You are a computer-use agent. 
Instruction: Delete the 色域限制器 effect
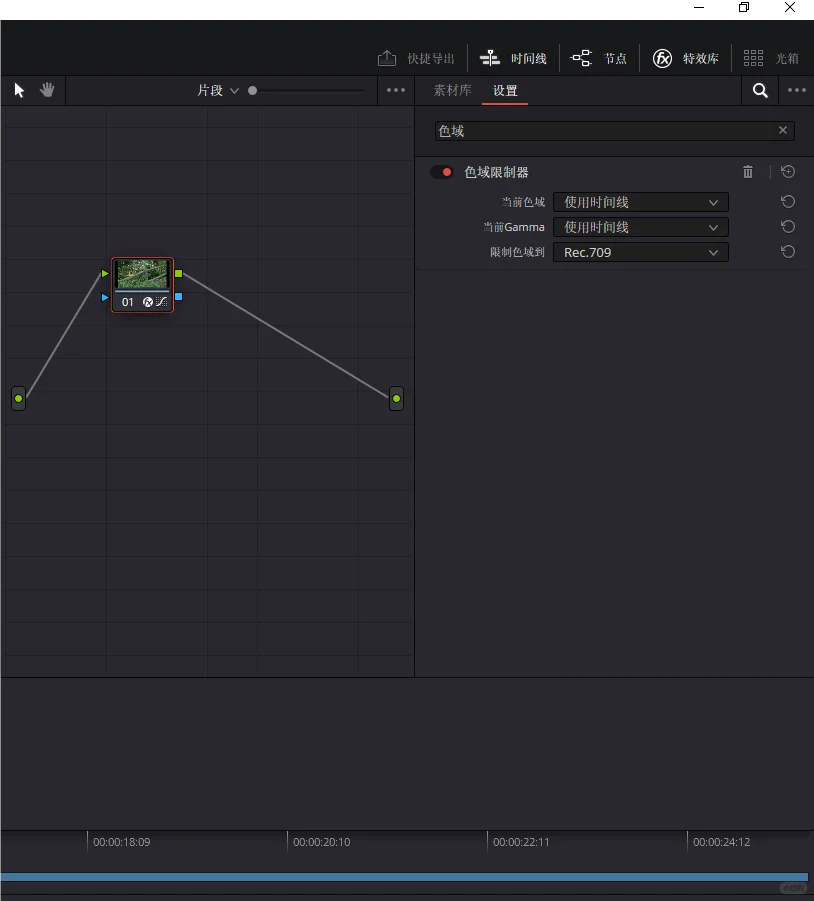pyautogui.click(x=748, y=172)
